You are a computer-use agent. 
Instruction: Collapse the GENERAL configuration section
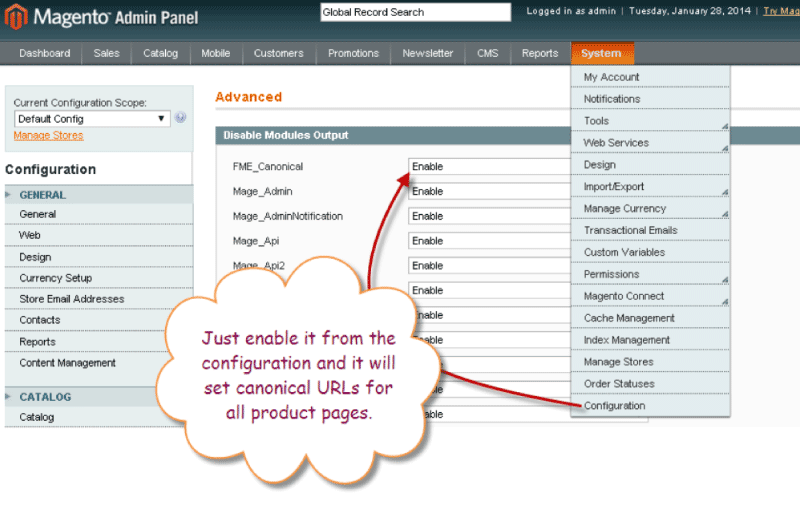[x=99, y=195]
